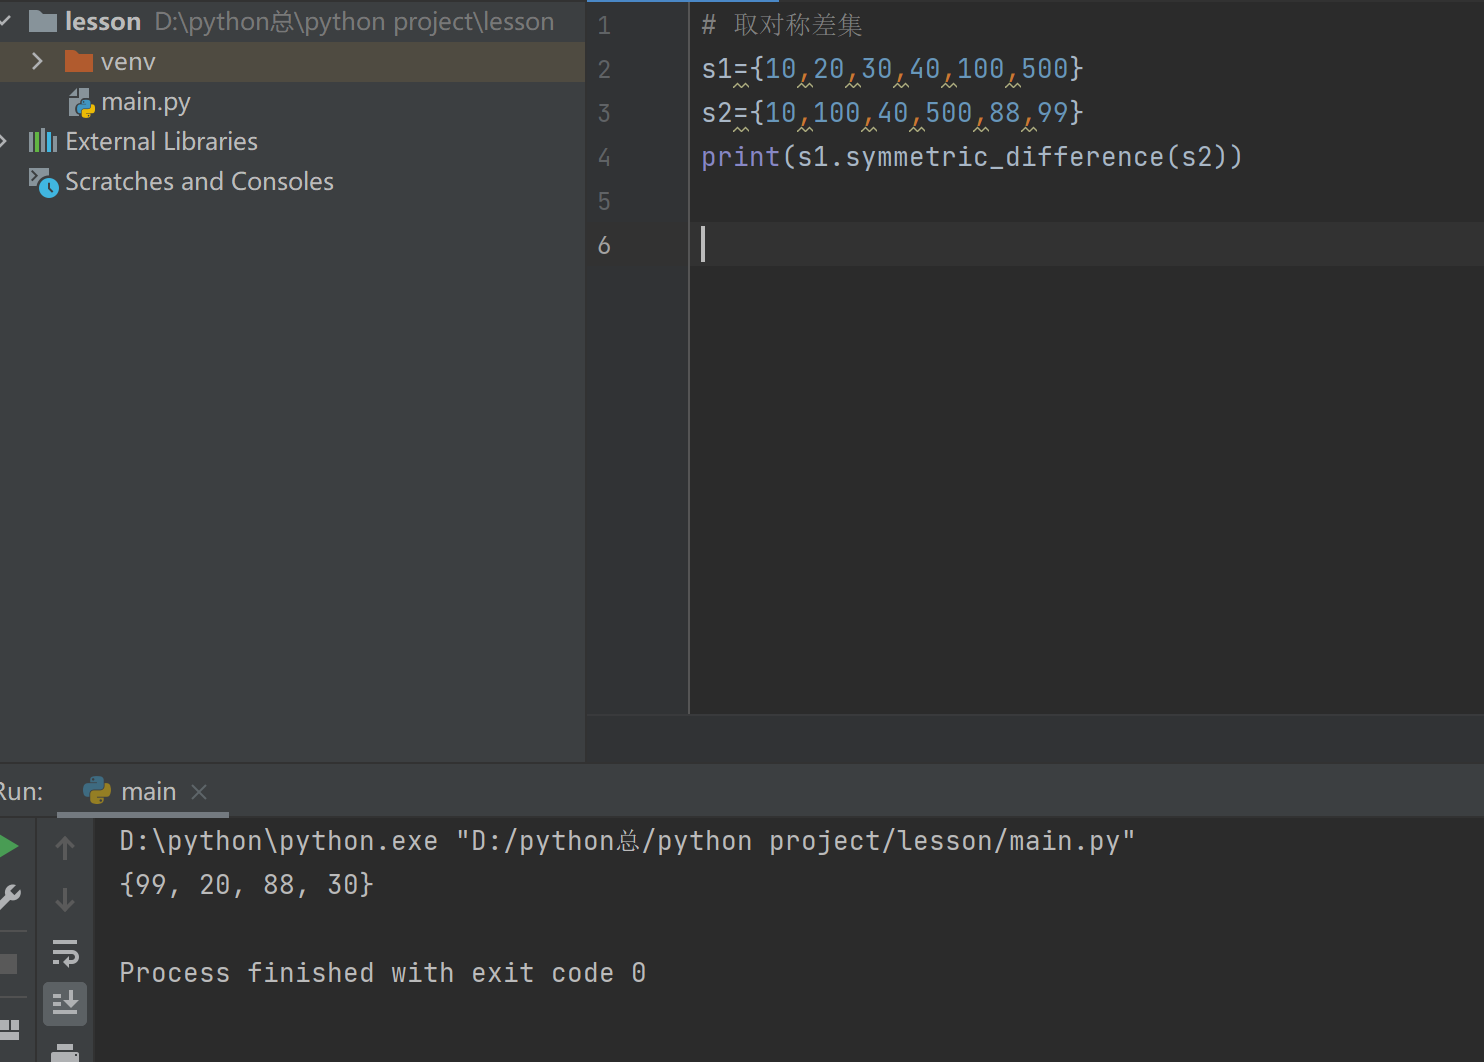The height and width of the screenshot is (1062, 1484).
Task: Click the External Libraries bar-chart icon
Action: click(x=43, y=141)
